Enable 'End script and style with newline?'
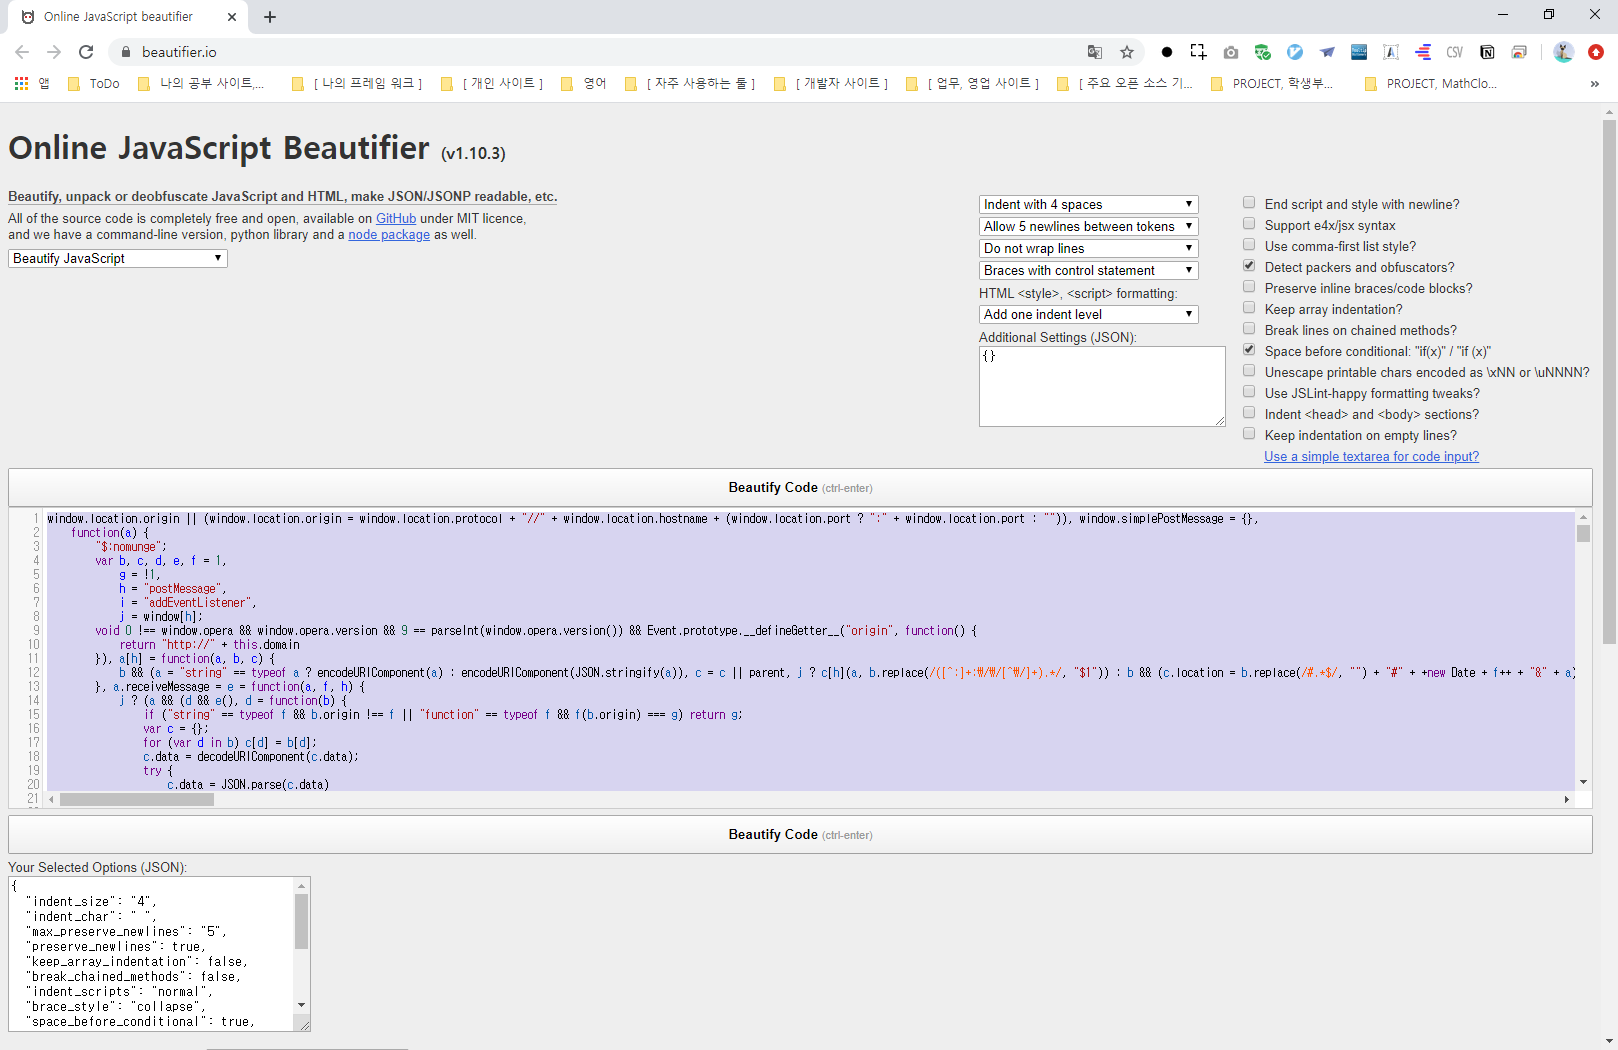 pyautogui.click(x=1249, y=203)
